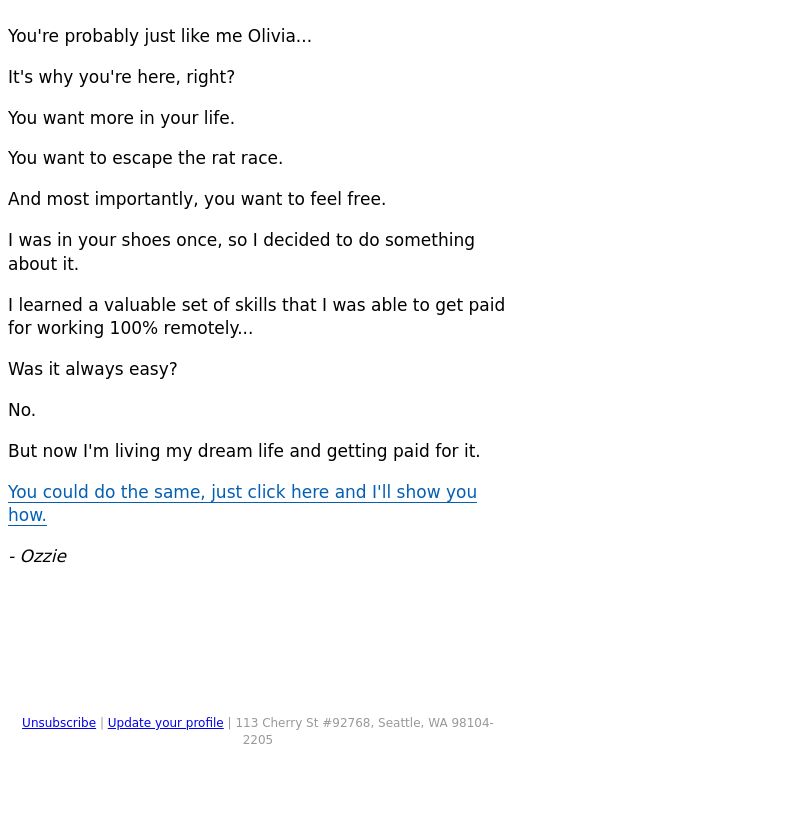The image size is (800, 827).
Task: Click the '100% remotely...' text
Action: tap(181, 328)
